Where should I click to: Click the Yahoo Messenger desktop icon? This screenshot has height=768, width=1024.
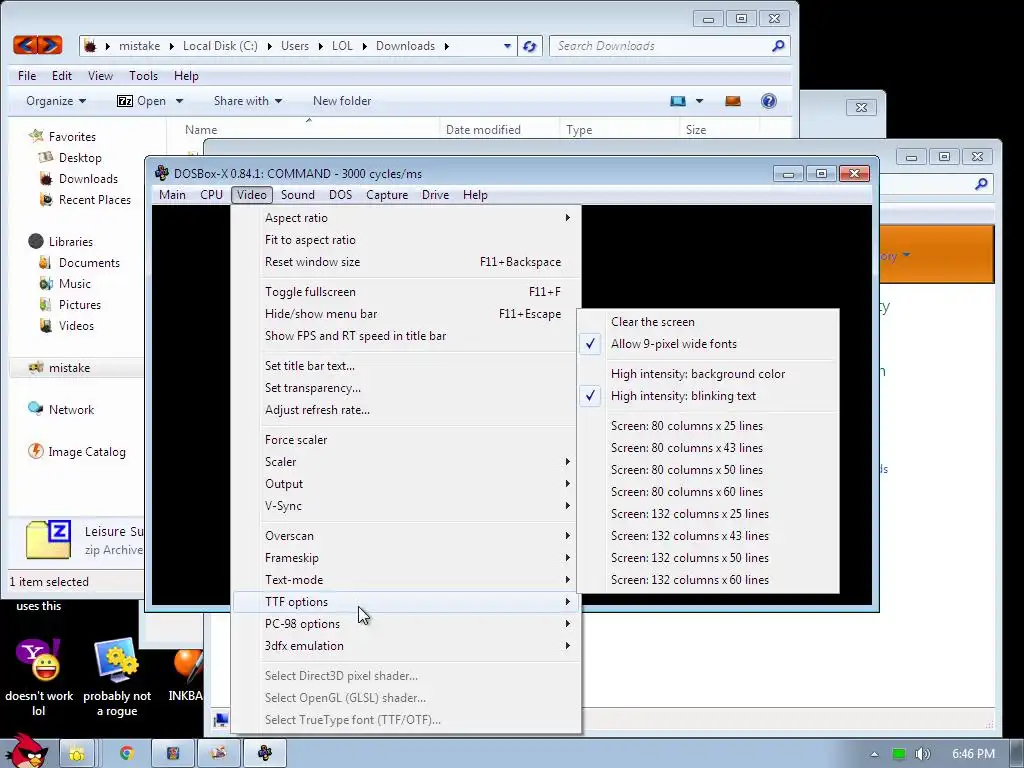tap(39, 660)
